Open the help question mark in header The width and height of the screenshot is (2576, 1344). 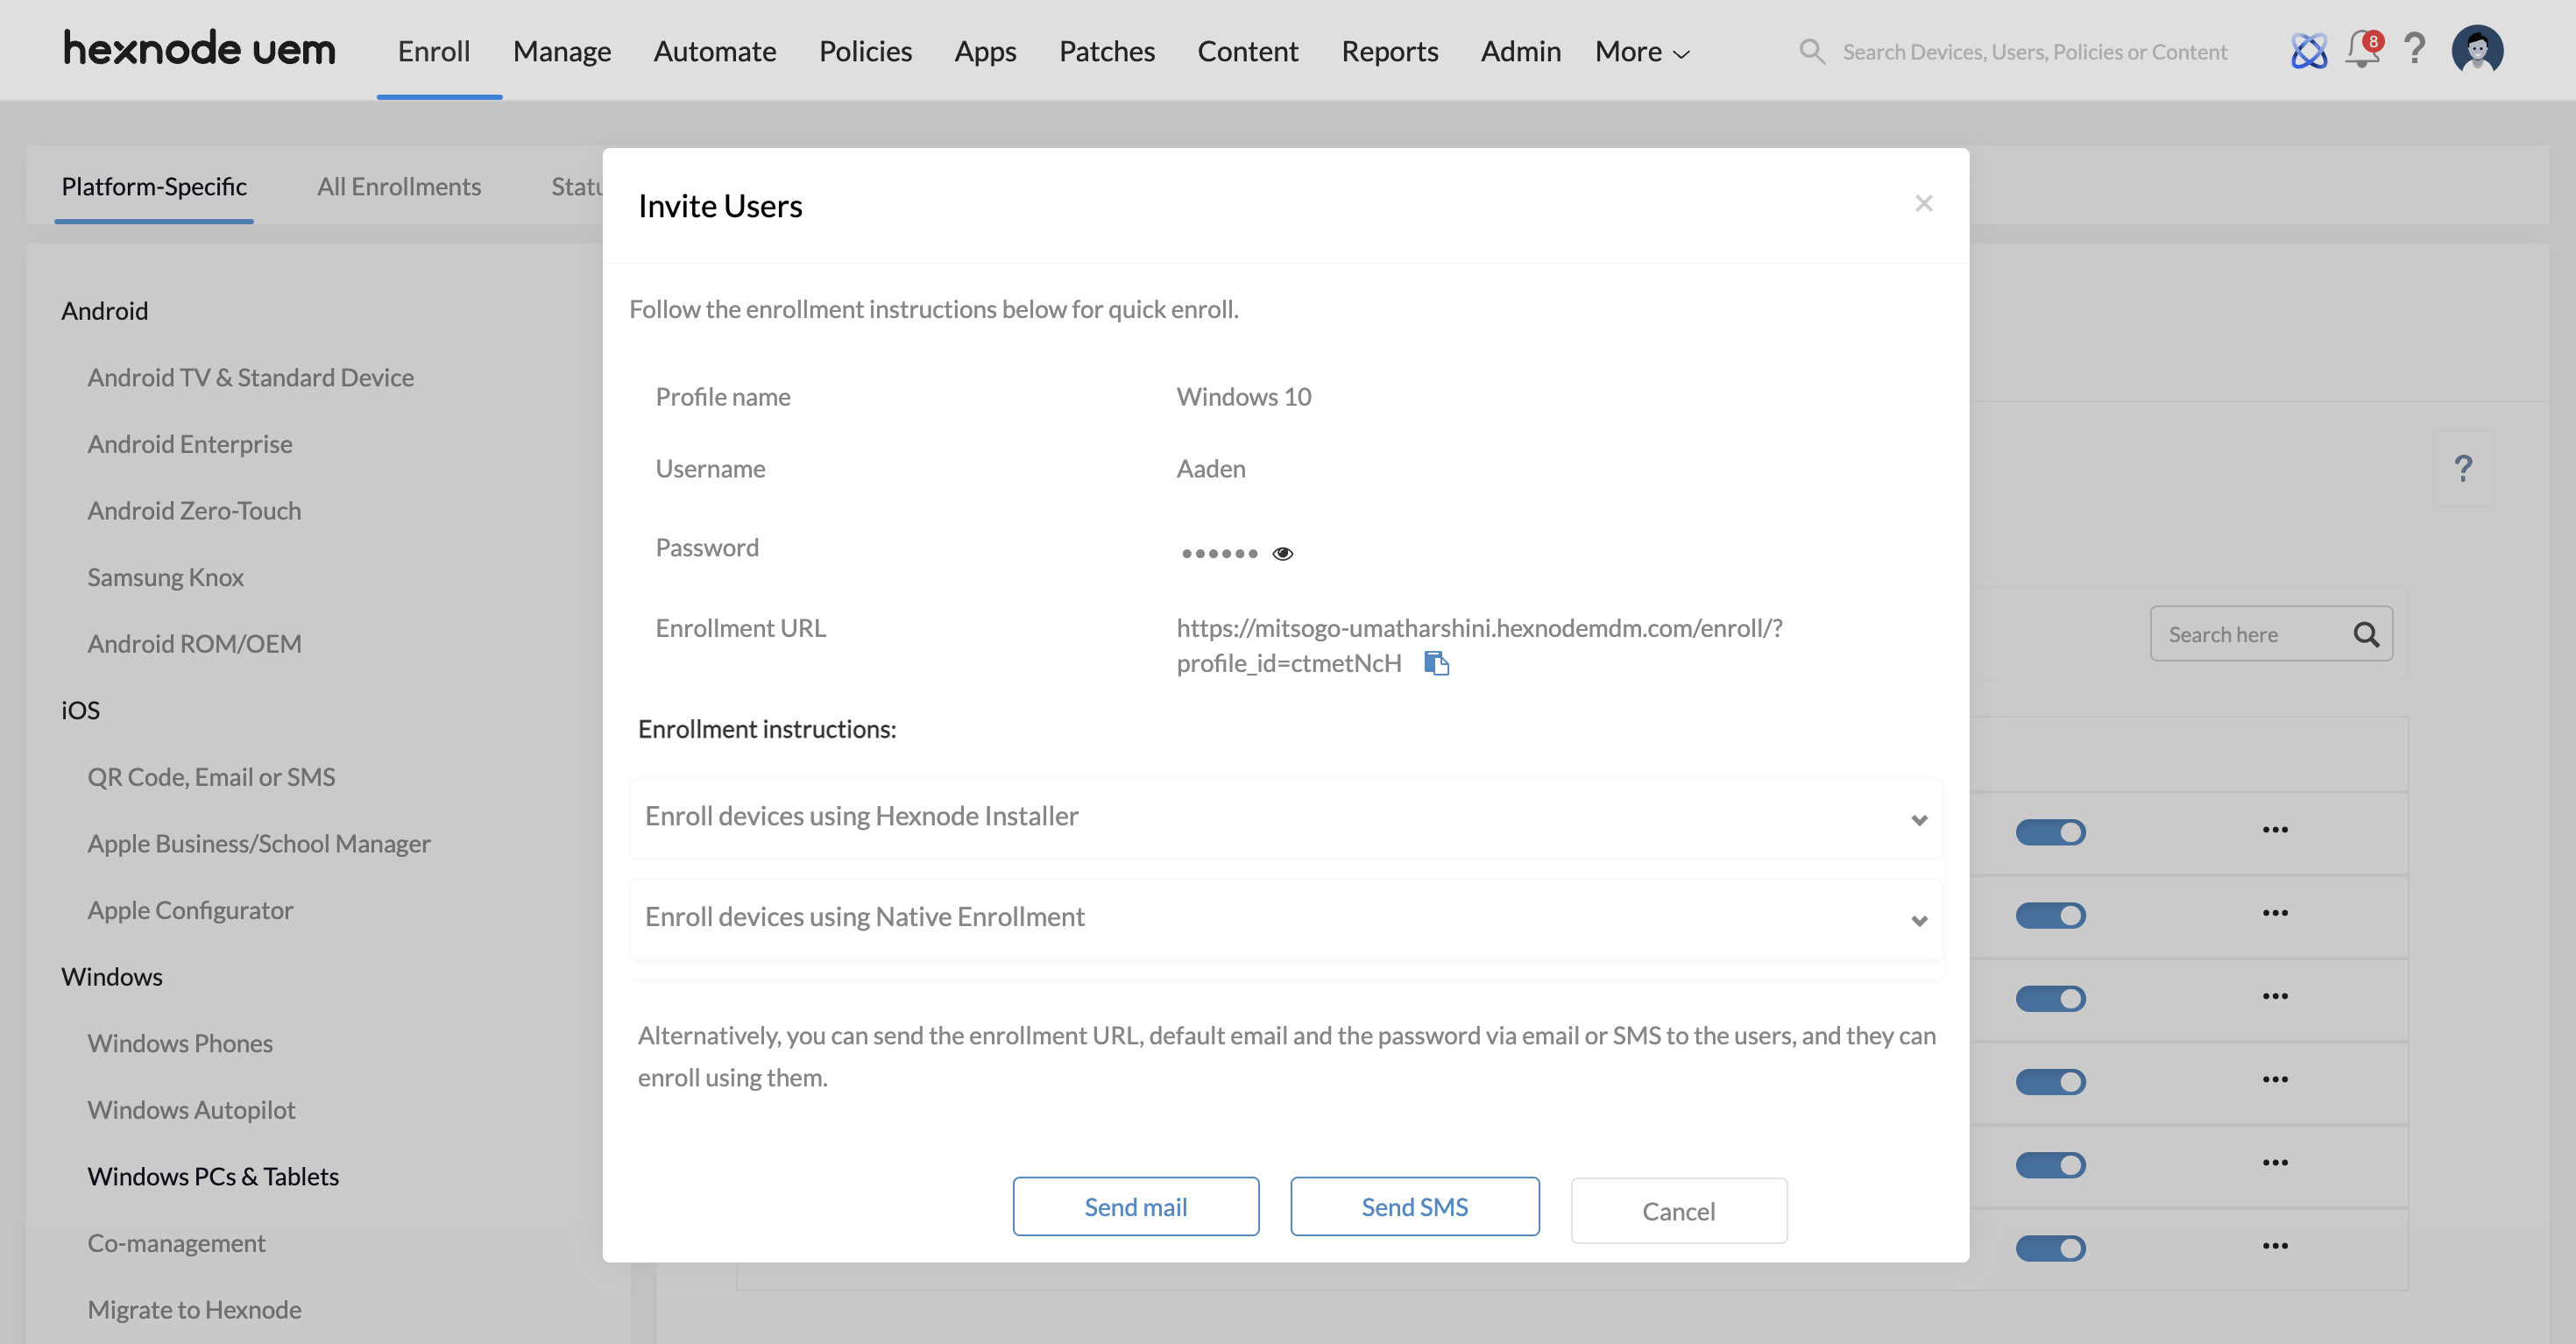click(2414, 50)
